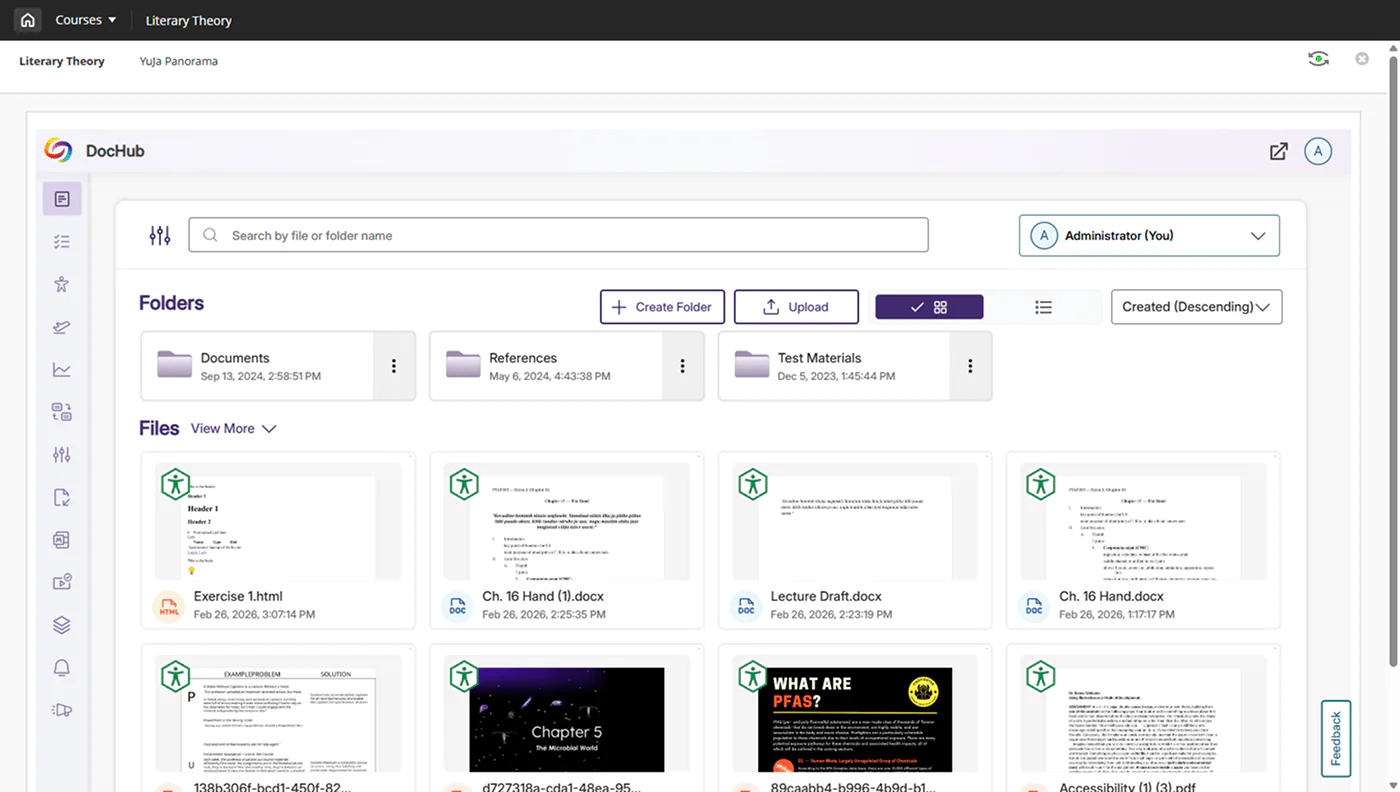The height and width of the screenshot is (792, 1400).
Task: Open the stacked layers icon in the sidebar
Action: coord(62,625)
